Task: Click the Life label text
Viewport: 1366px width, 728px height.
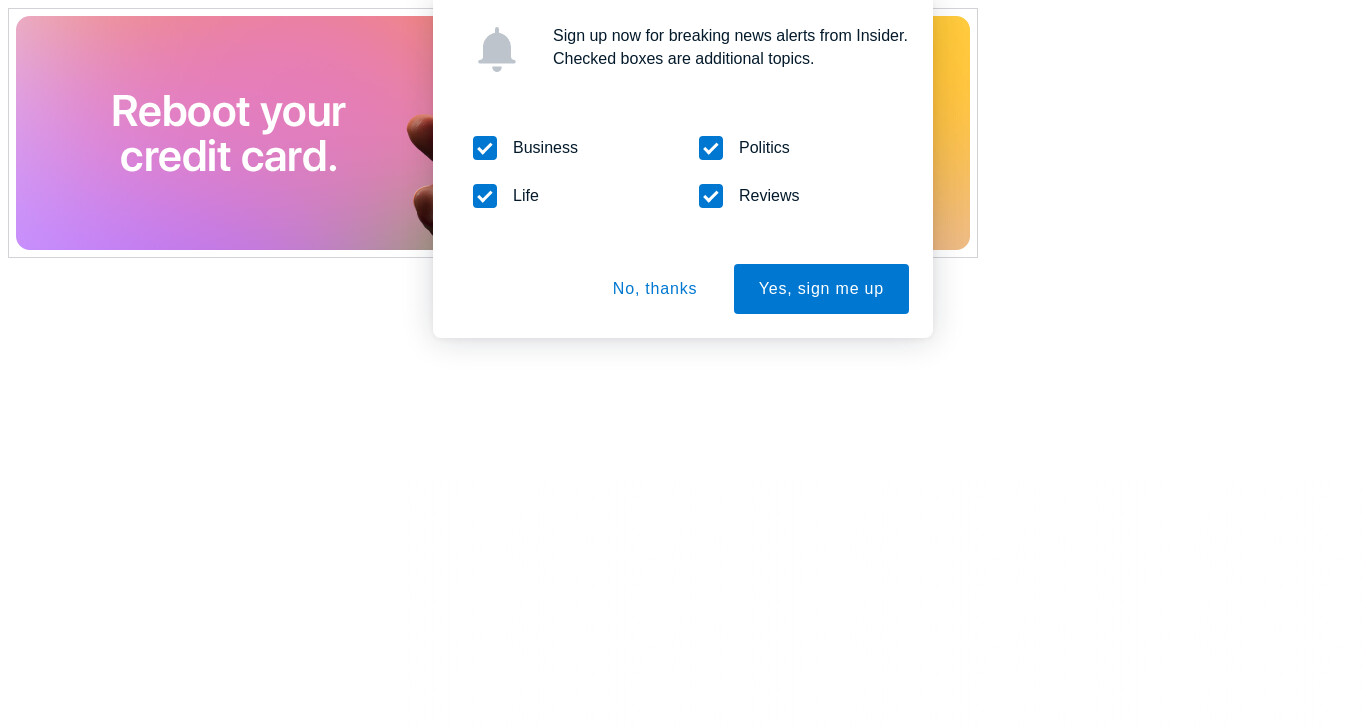Action: click(x=526, y=196)
